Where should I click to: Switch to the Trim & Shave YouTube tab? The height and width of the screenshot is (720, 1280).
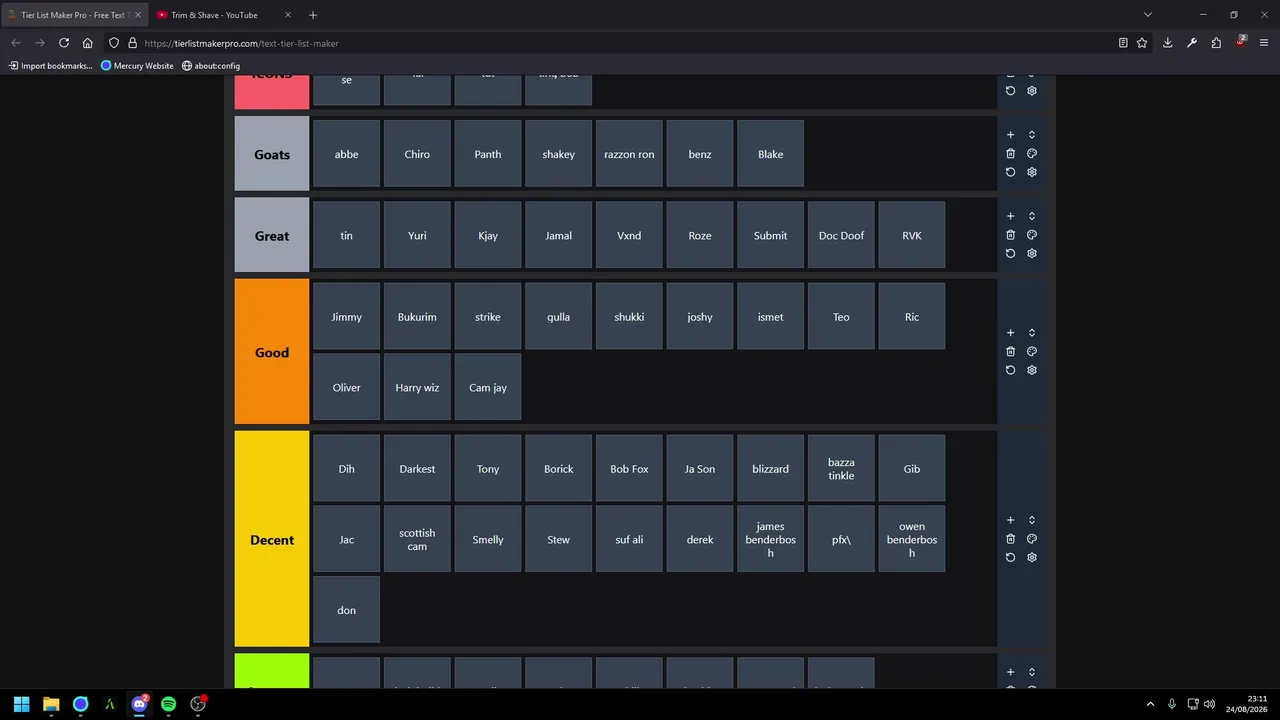click(x=224, y=15)
